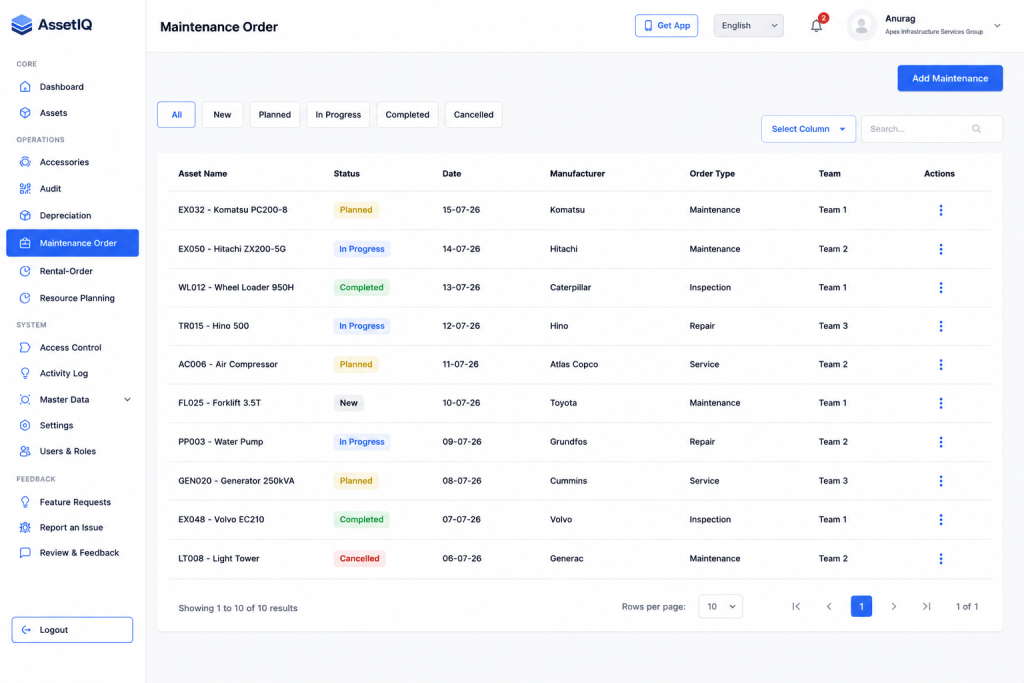
Task: Click the red Cancelled status badge
Action: (359, 559)
